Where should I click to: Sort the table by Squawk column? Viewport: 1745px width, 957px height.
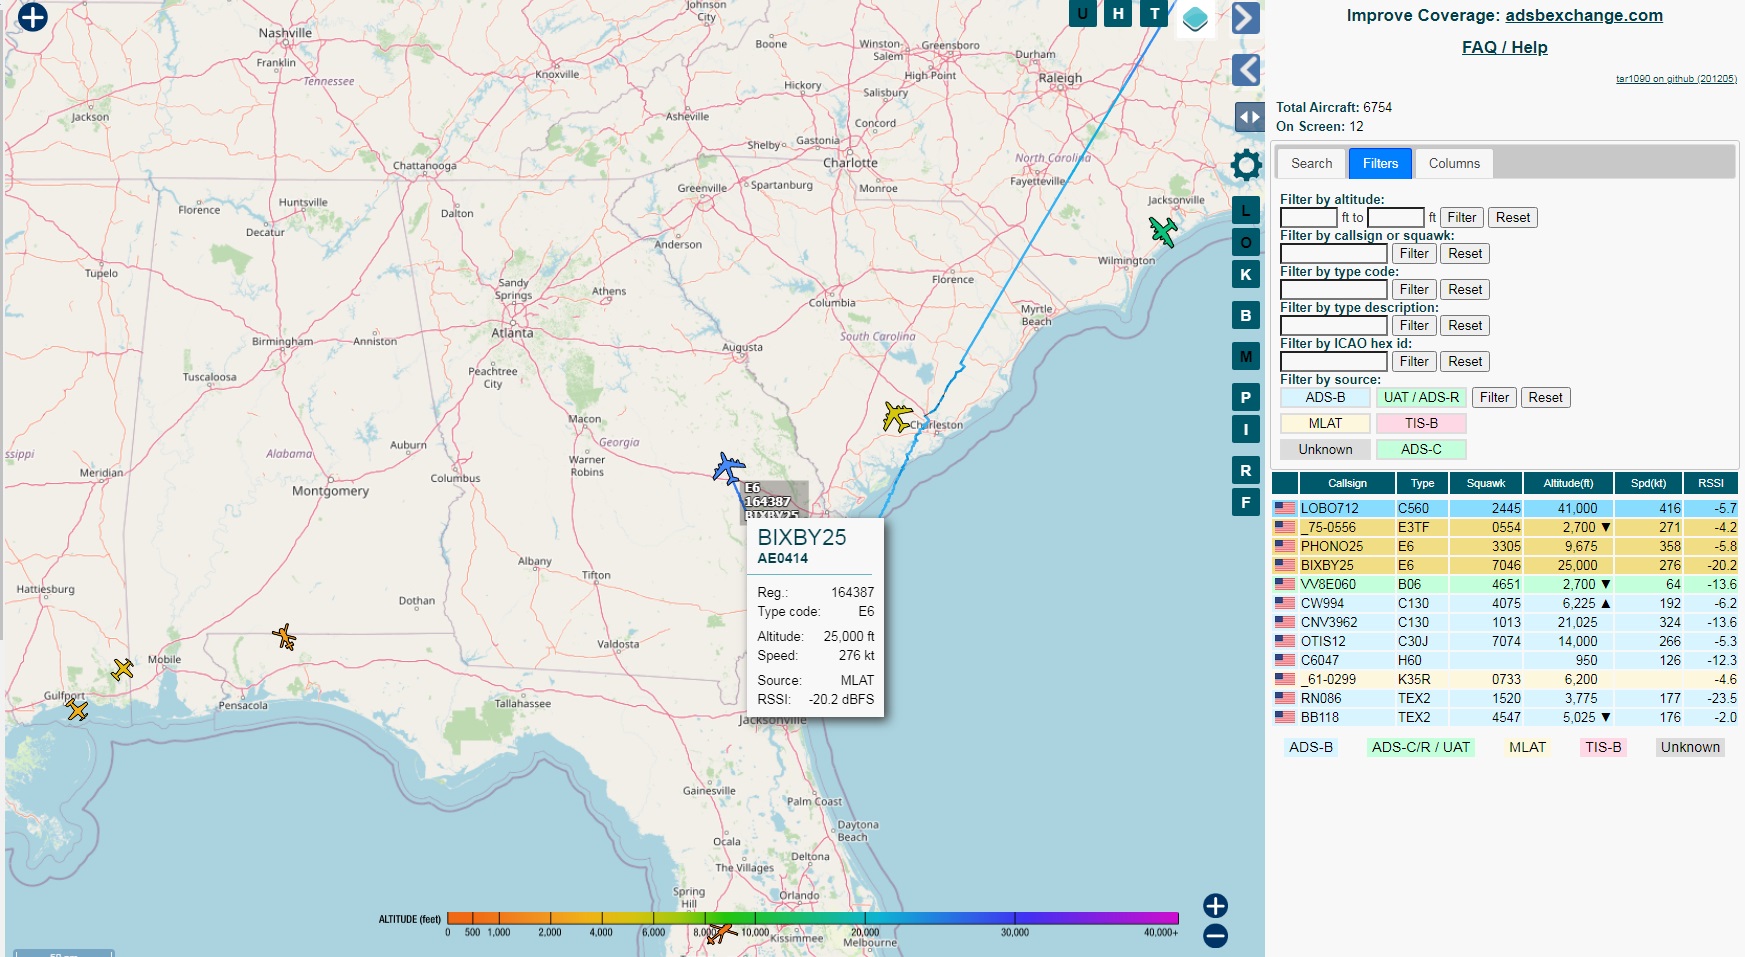pyautogui.click(x=1485, y=483)
